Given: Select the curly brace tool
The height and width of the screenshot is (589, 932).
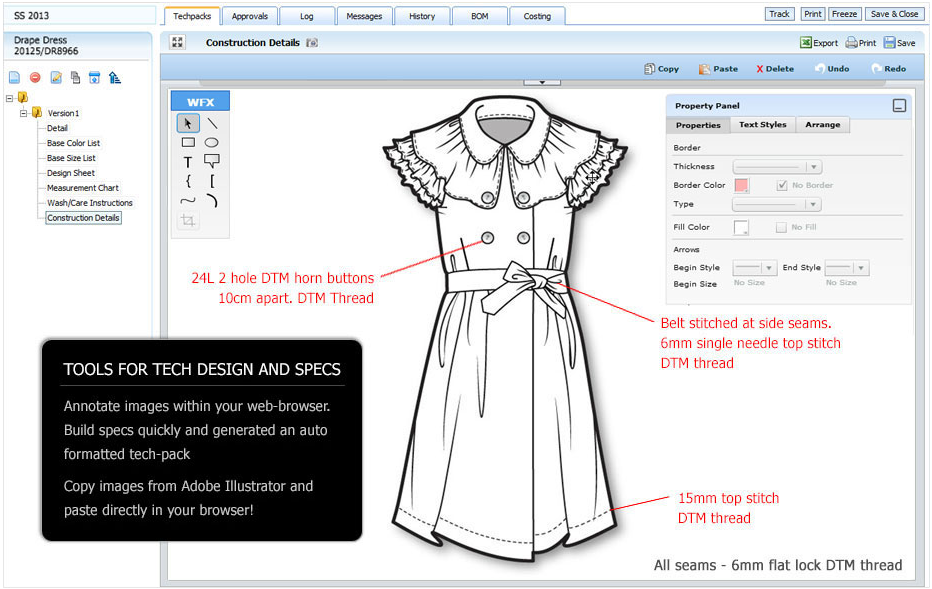Looking at the screenshot, I should click(x=188, y=181).
